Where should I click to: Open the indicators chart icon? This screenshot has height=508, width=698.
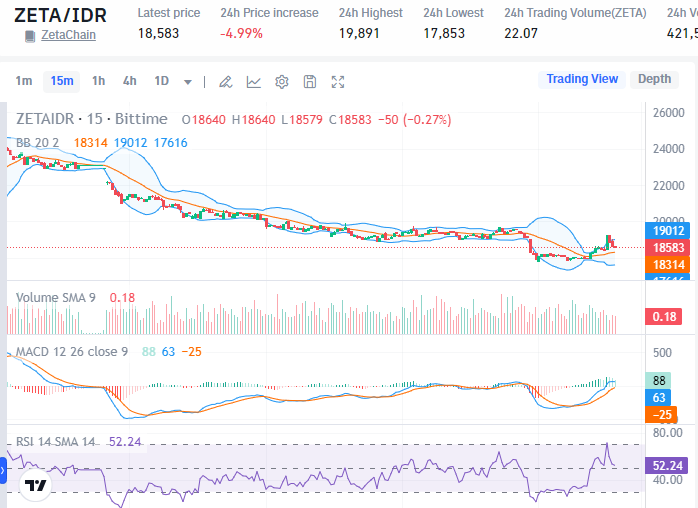point(254,82)
